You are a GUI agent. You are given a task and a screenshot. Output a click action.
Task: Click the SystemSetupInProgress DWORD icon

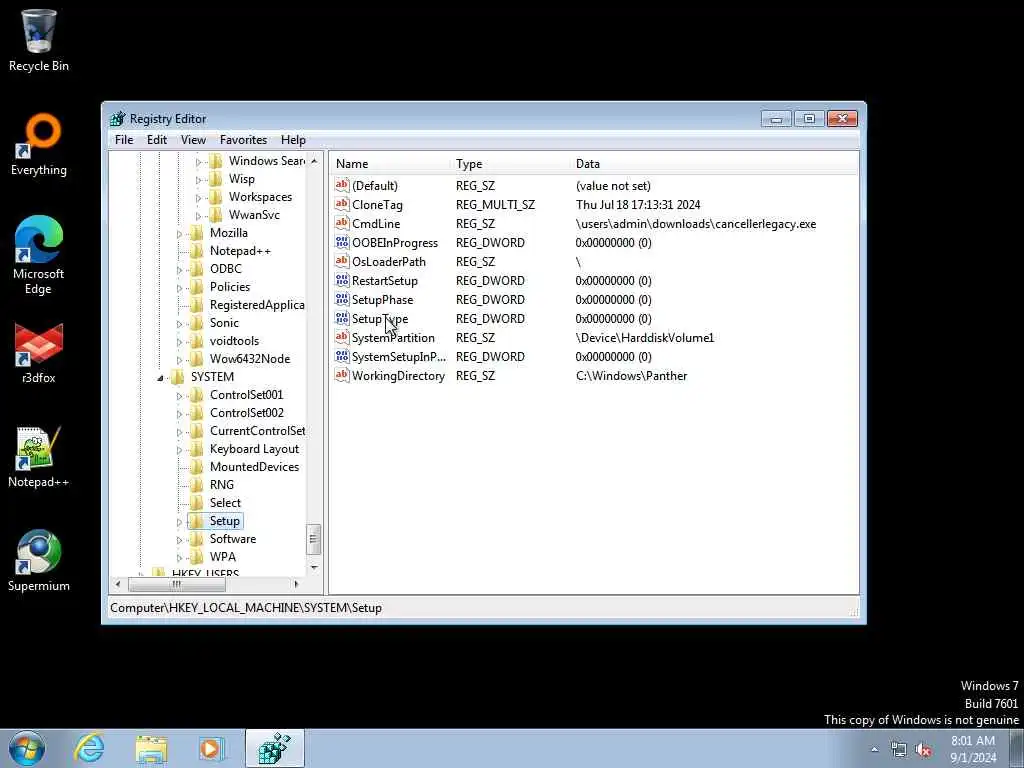coord(342,356)
